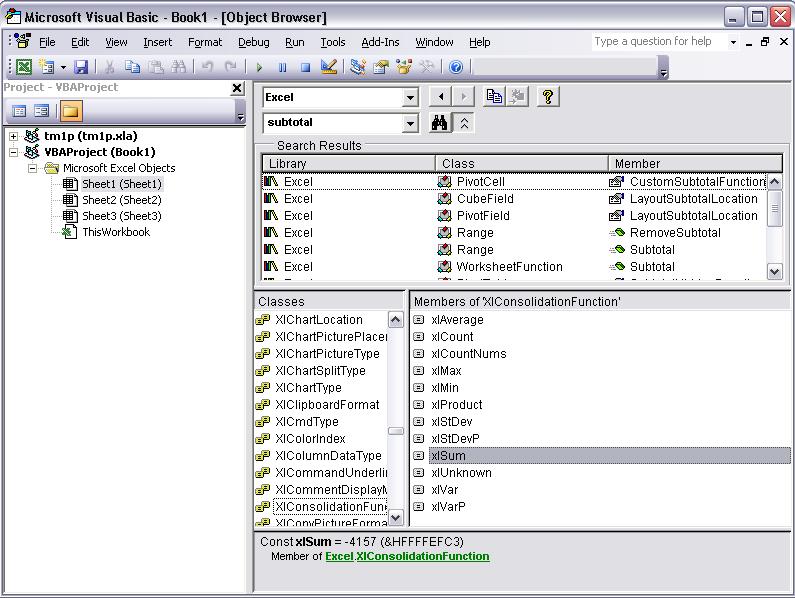795x598 pixels.
Task: Expand the tm1p (tm1p.xla) project
Action: (14, 136)
